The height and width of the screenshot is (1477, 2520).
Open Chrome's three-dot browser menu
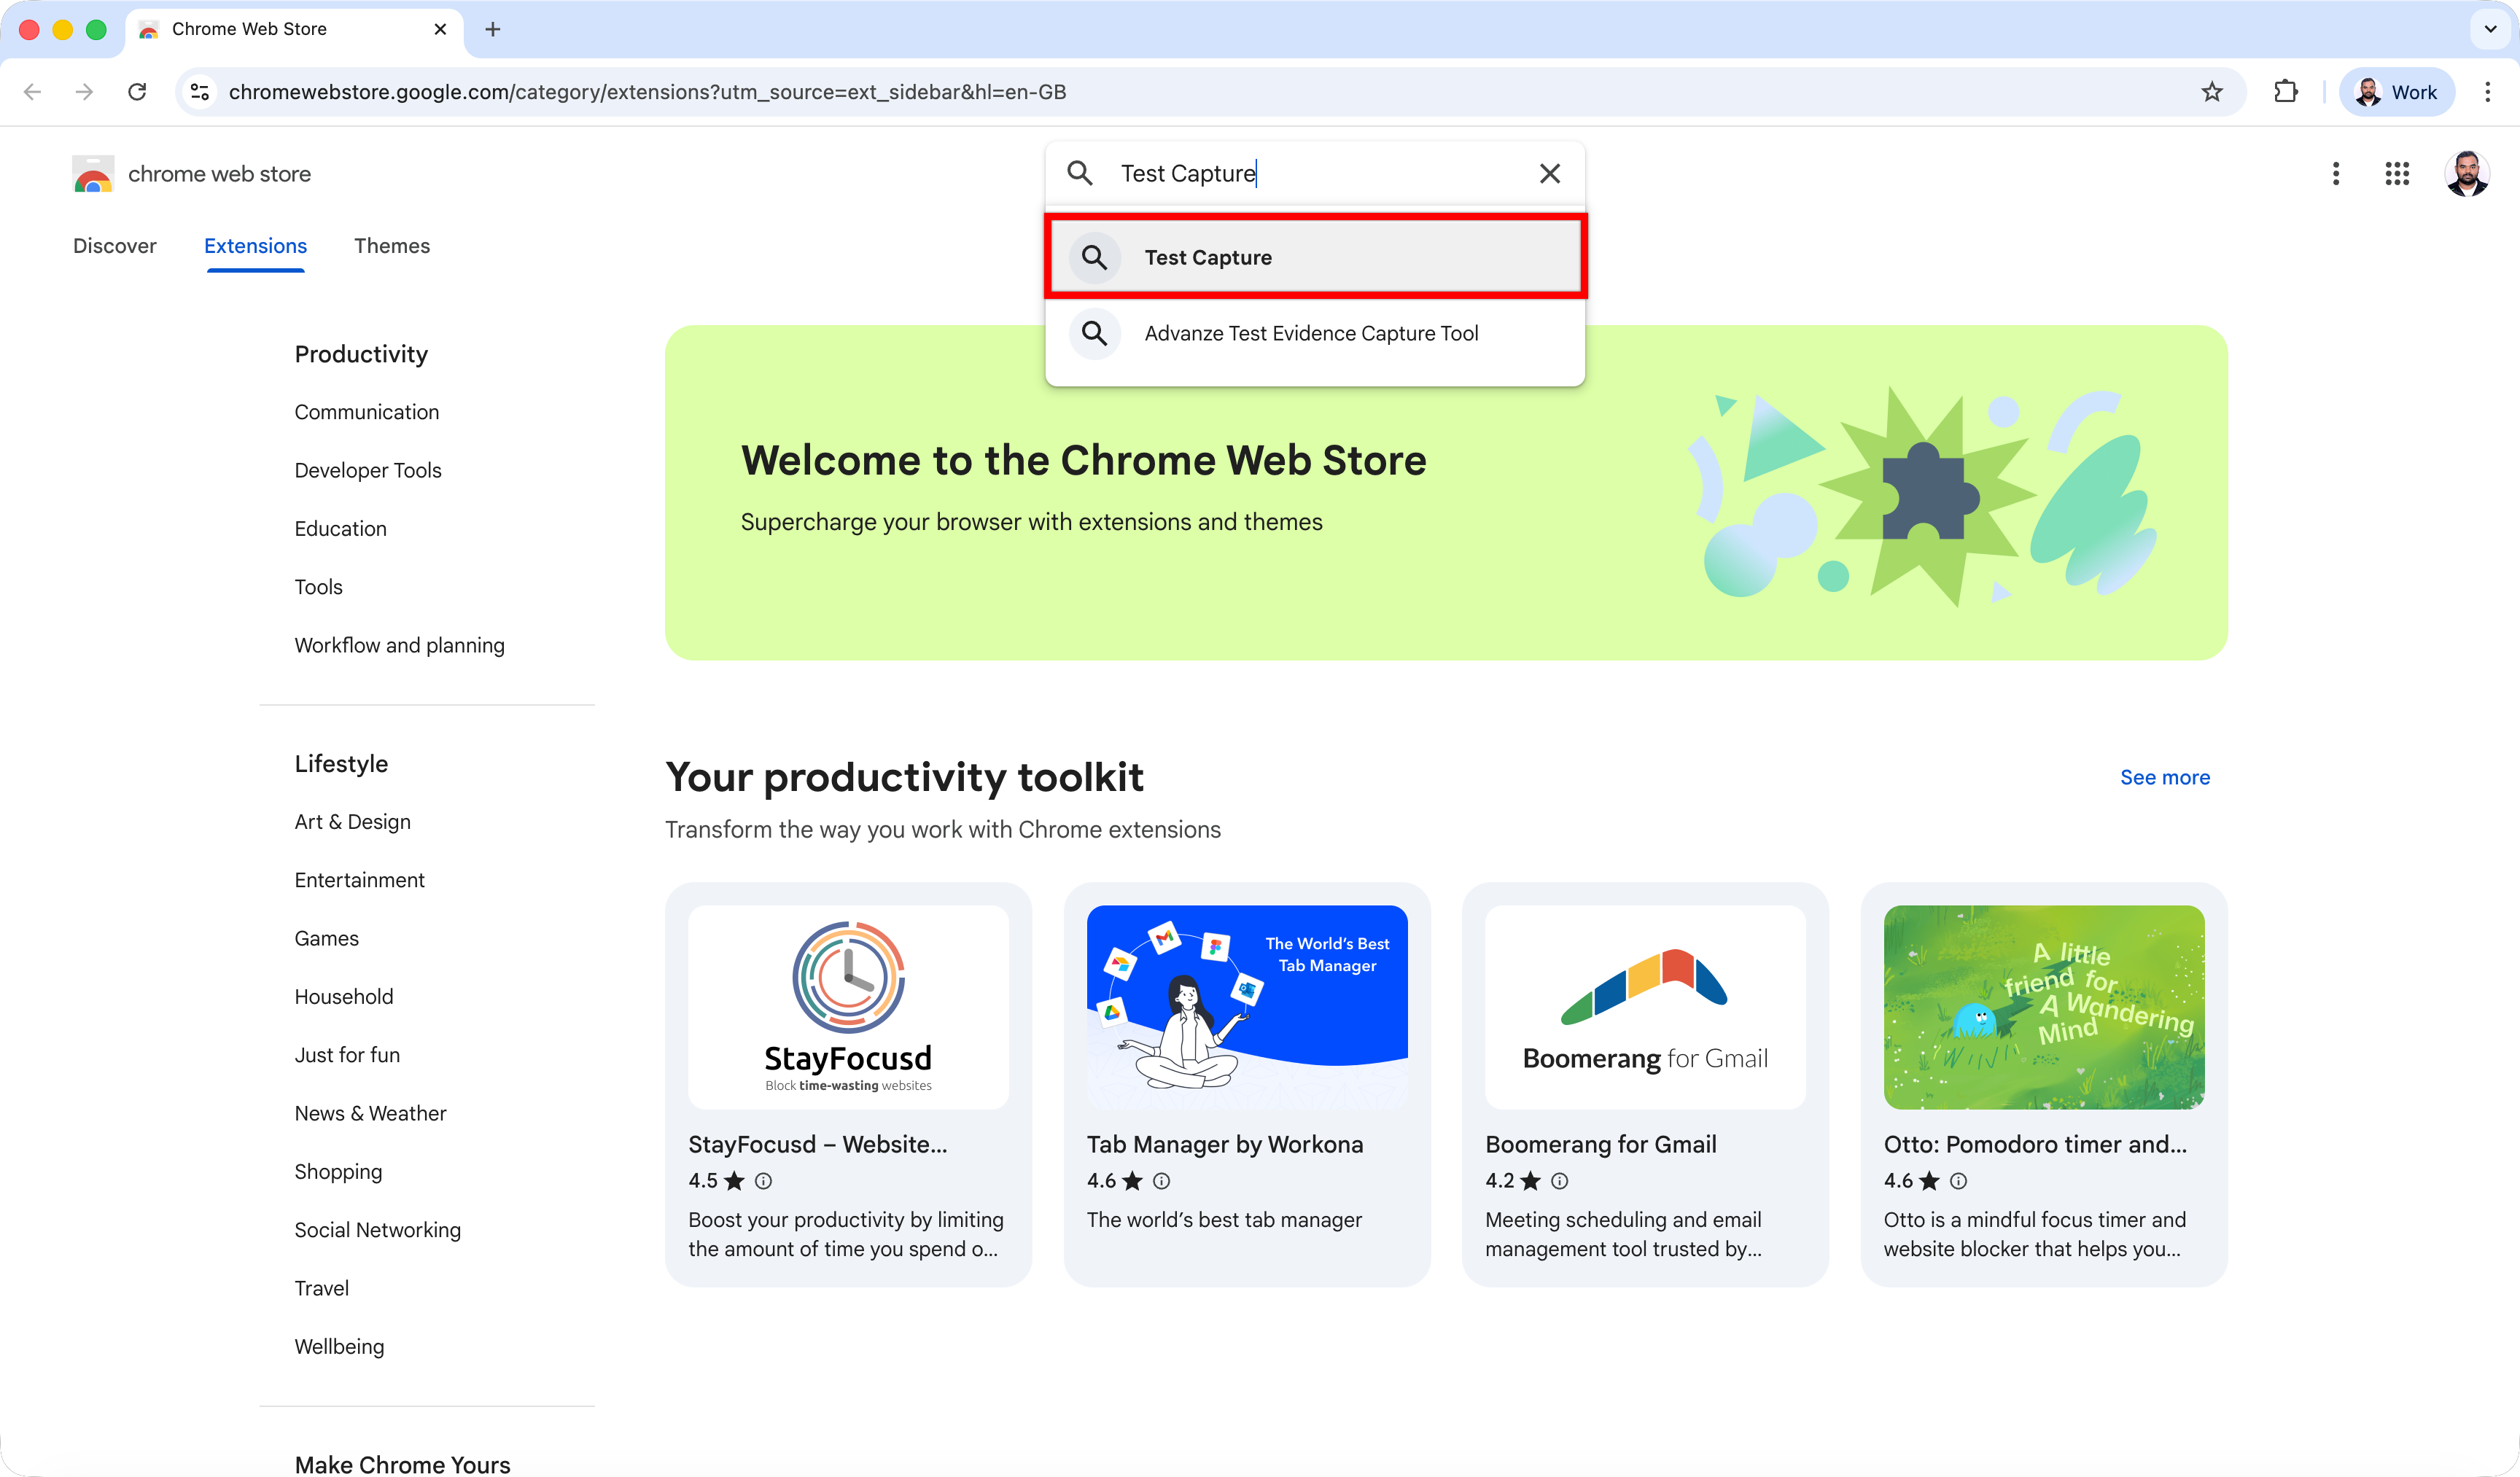click(x=2487, y=92)
